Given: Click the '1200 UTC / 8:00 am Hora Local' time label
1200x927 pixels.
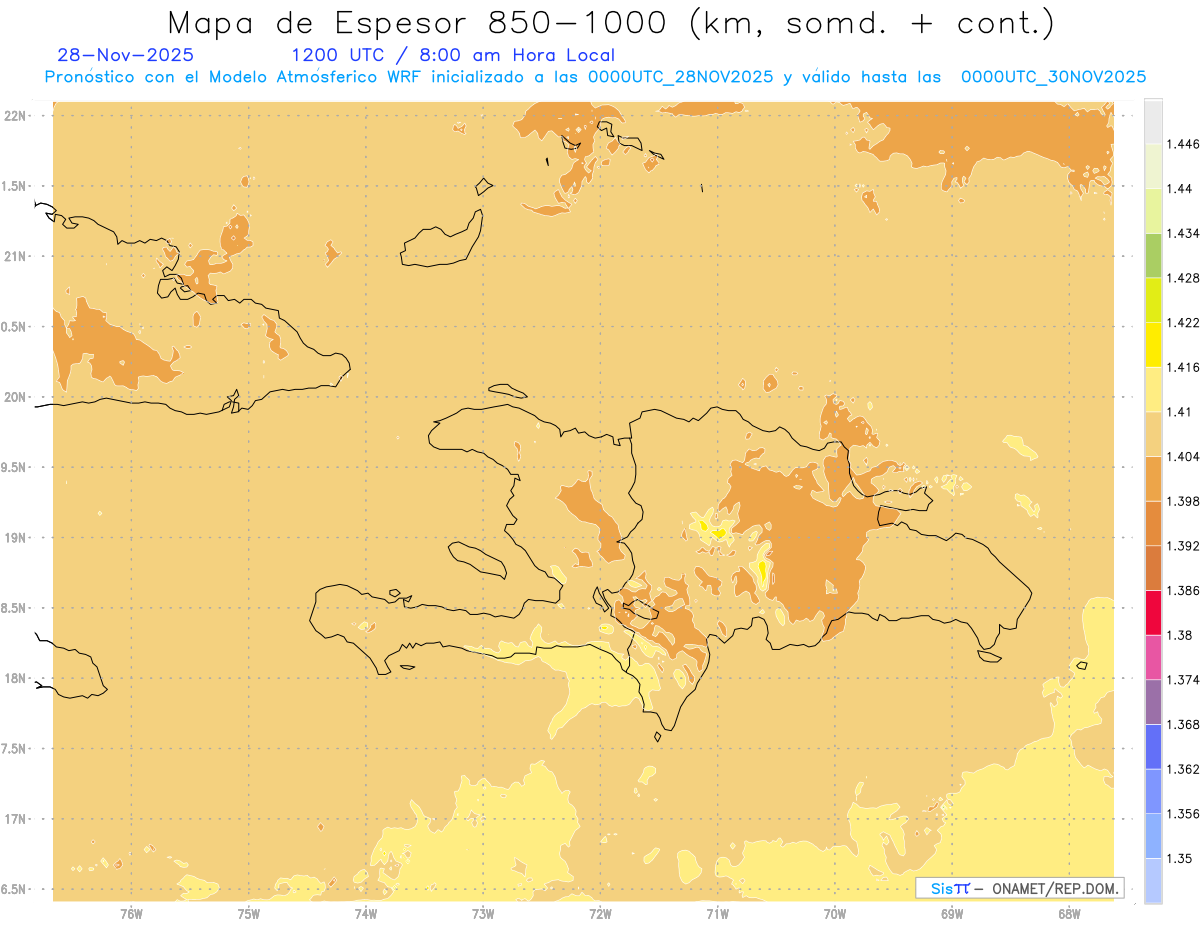Looking at the screenshot, I should (453, 55).
